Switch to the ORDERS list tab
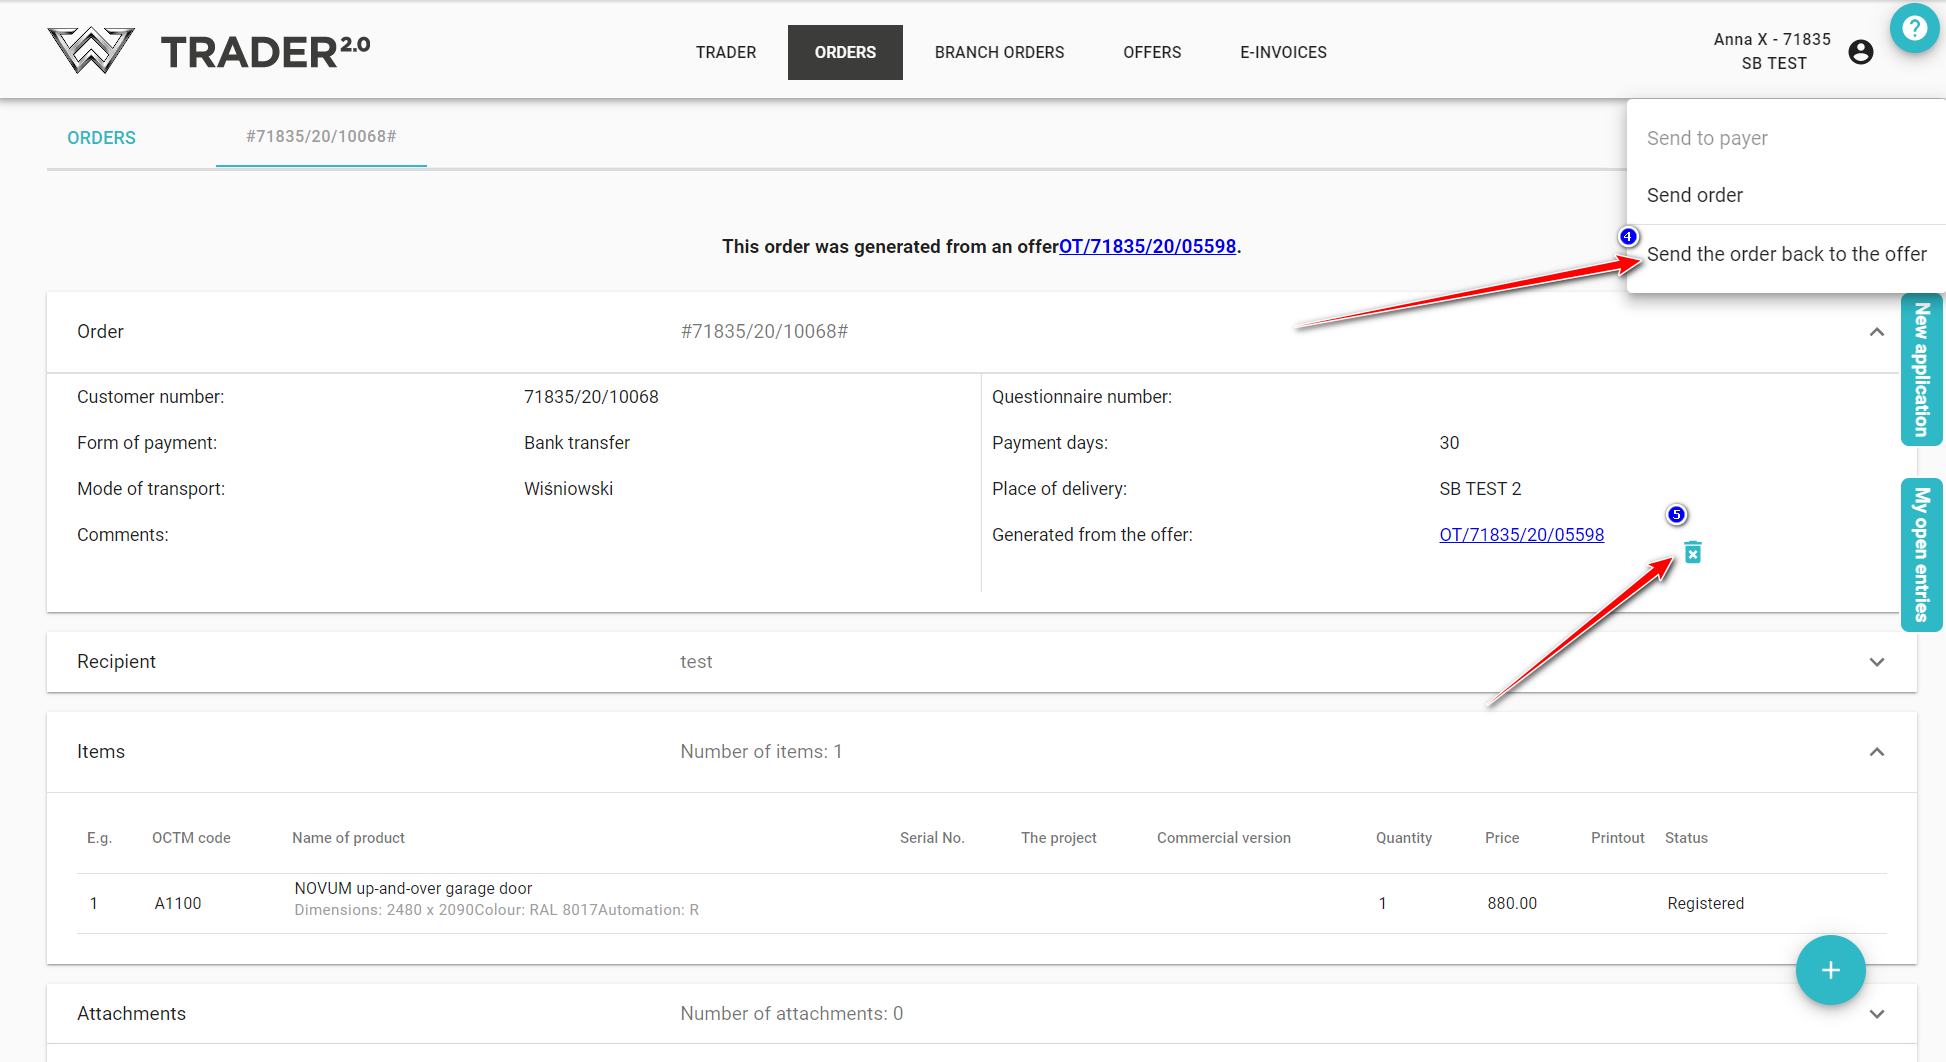This screenshot has width=1946, height=1062. pos(101,138)
